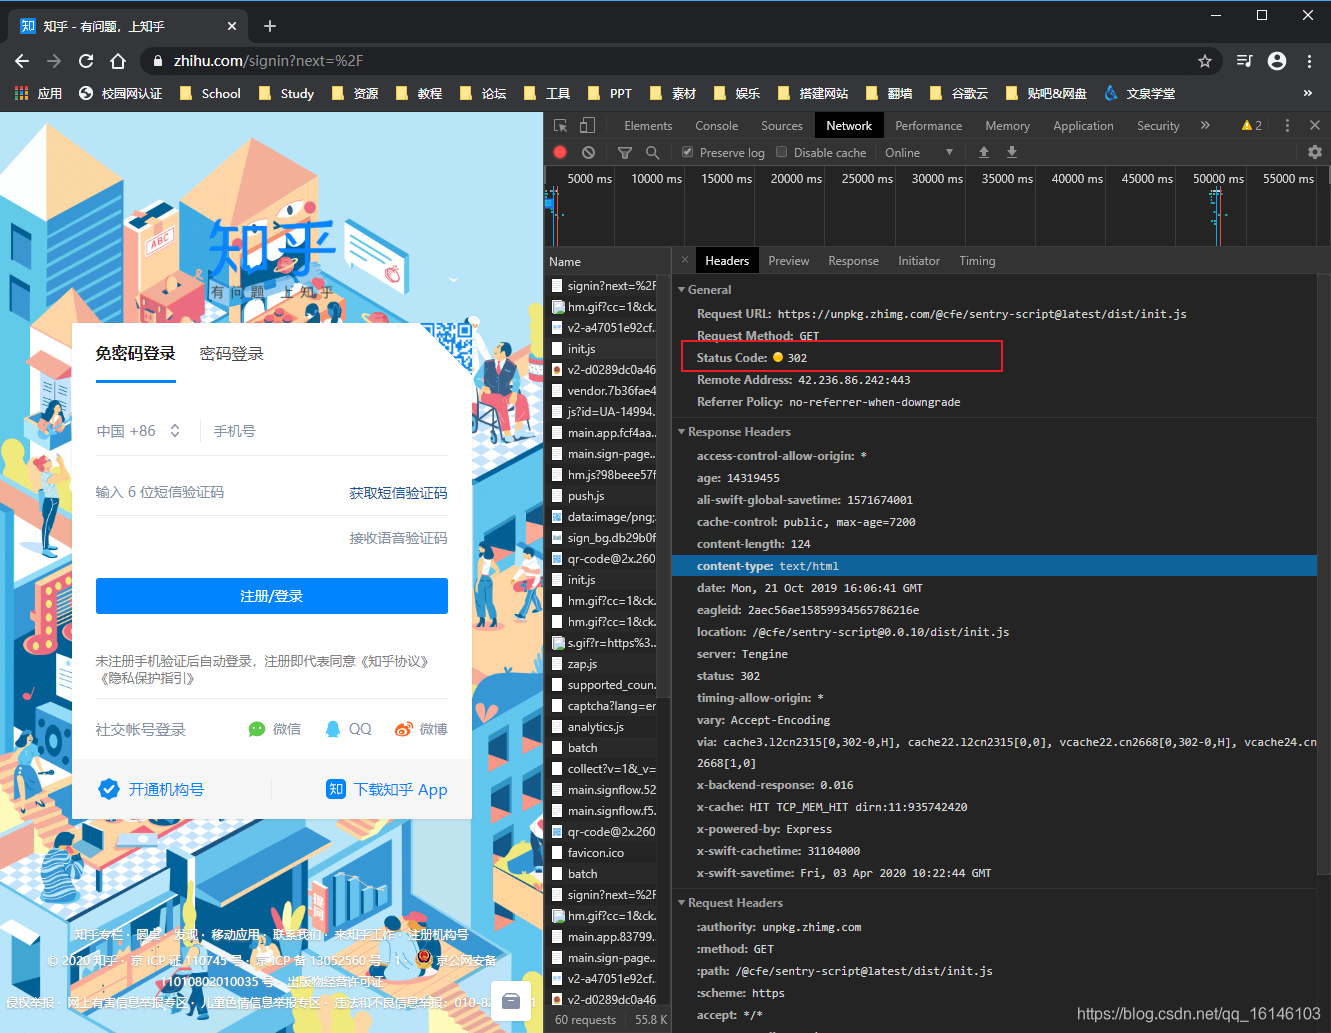Open Preview tab of request
1331x1033 pixels.
pos(788,260)
